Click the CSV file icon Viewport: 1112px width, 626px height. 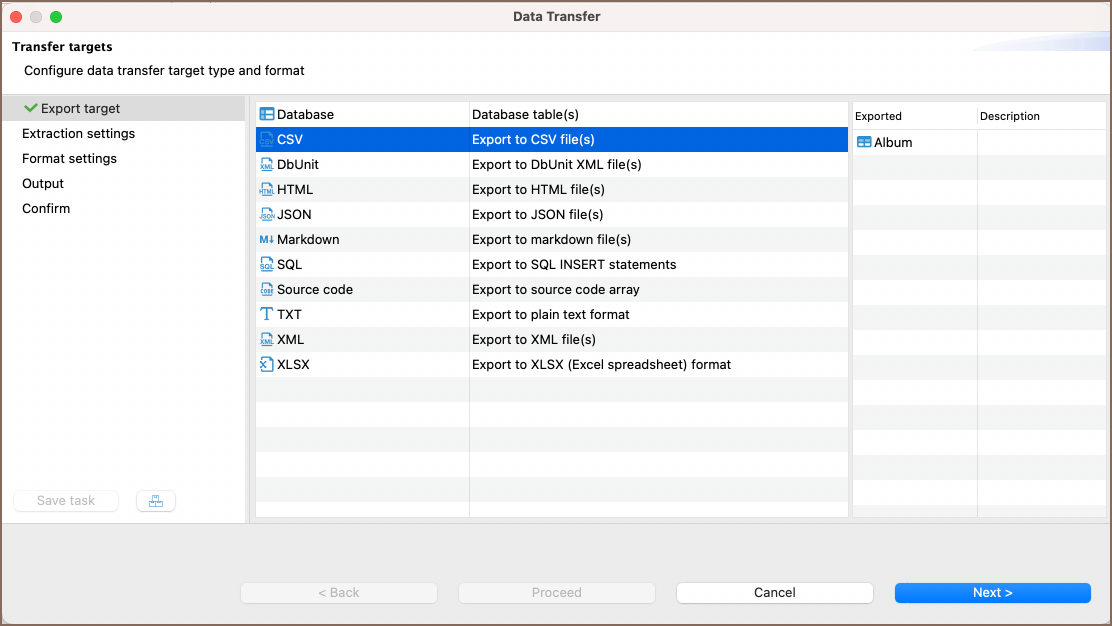coord(267,140)
